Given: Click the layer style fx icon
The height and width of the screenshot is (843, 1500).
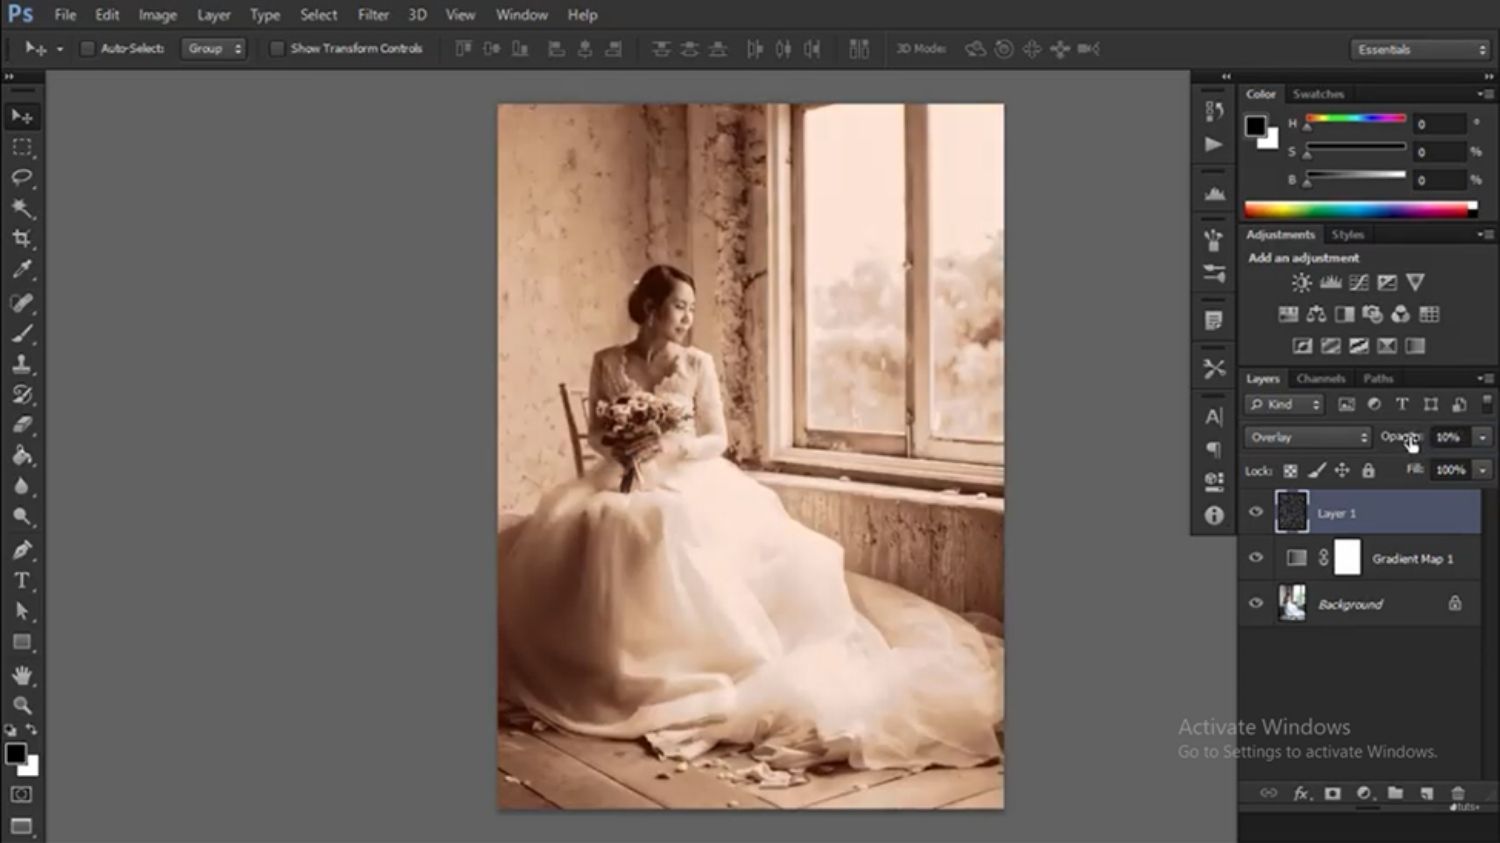Looking at the screenshot, I should click(1301, 793).
